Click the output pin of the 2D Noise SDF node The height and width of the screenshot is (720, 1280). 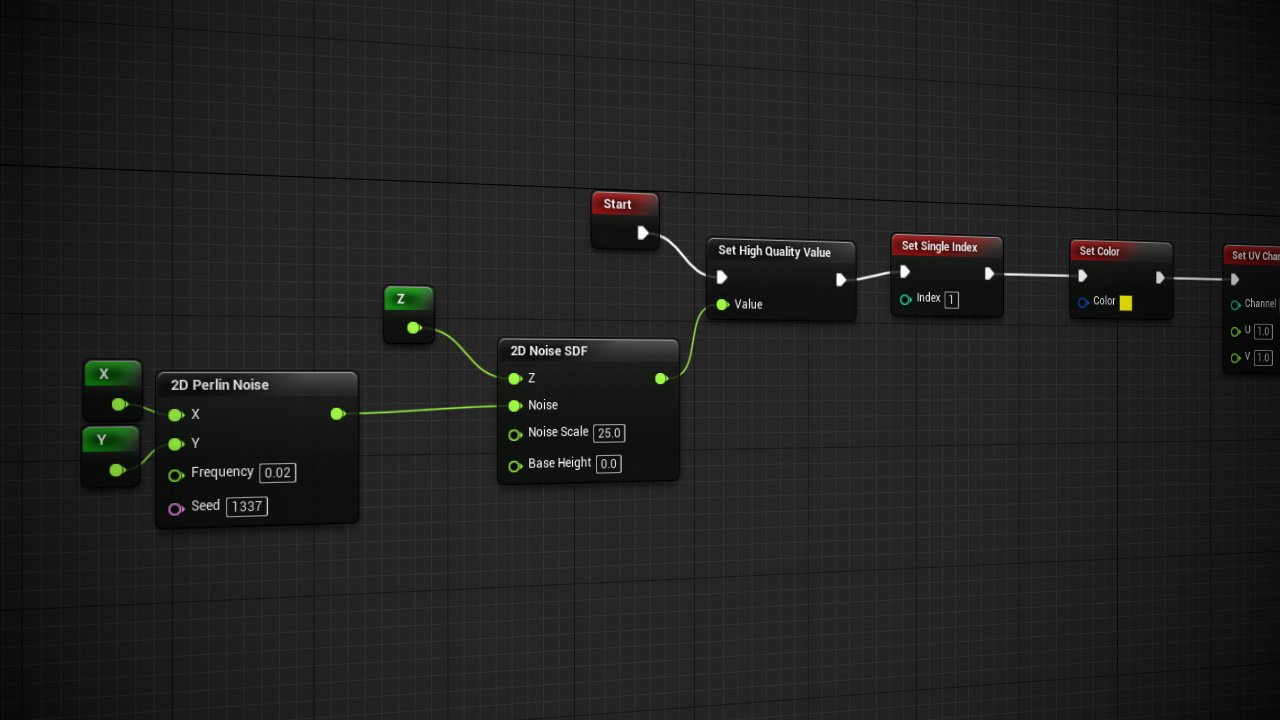point(661,378)
